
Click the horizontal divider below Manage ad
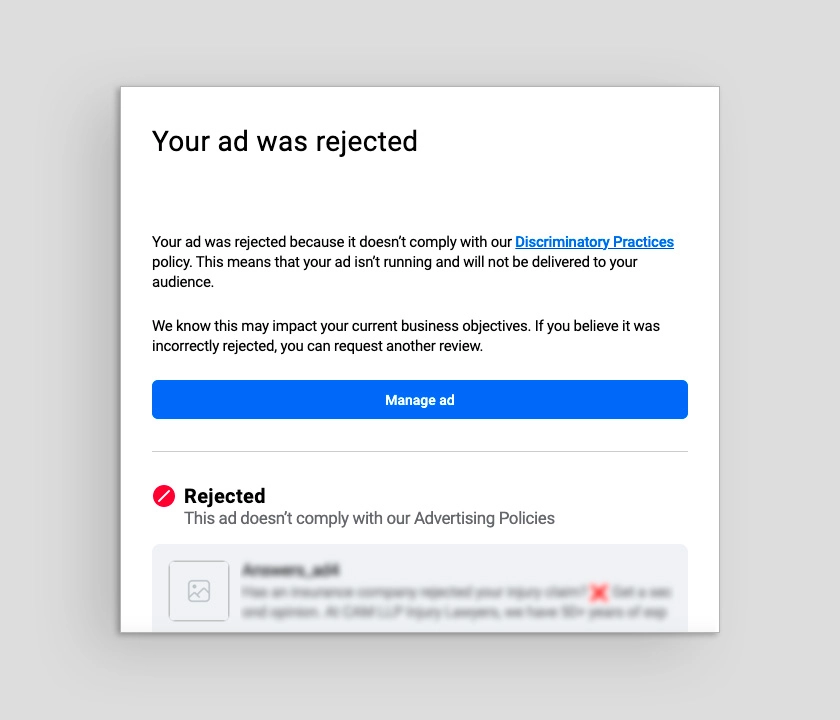419,451
